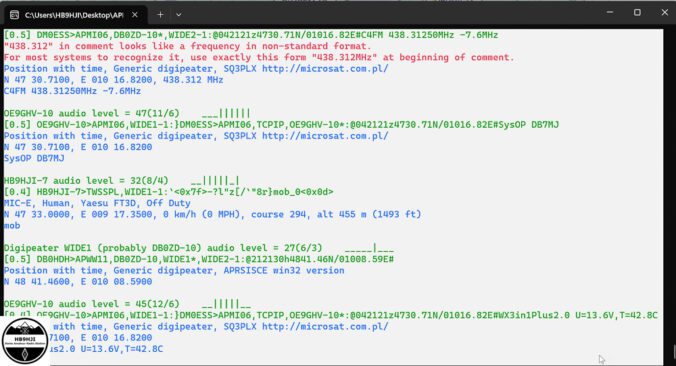This screenshot has height=366, width=676.
Task: Click "OE9GHV-10 audio level = 47(11/6)"
Action: (91, 113)
